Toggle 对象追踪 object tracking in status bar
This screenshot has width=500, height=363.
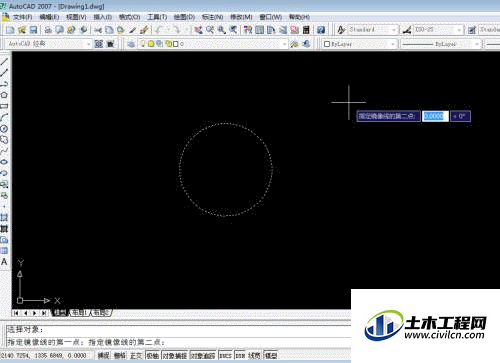(x=203, y=356)
